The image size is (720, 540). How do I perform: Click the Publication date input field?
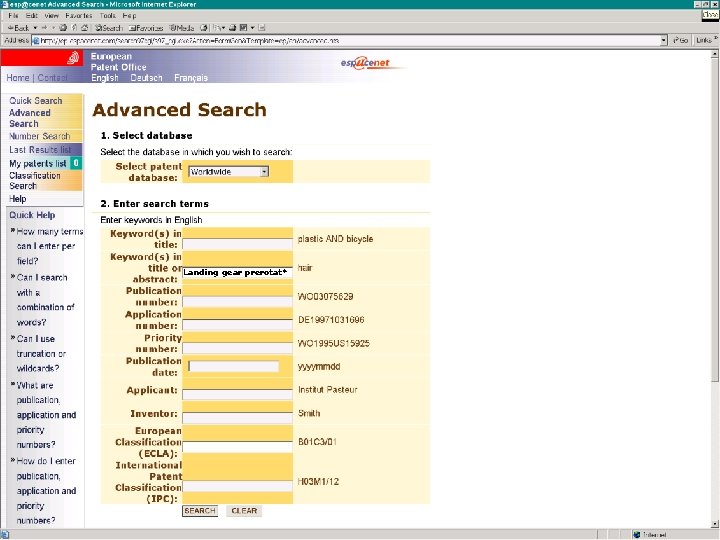[x=233, y=366]
